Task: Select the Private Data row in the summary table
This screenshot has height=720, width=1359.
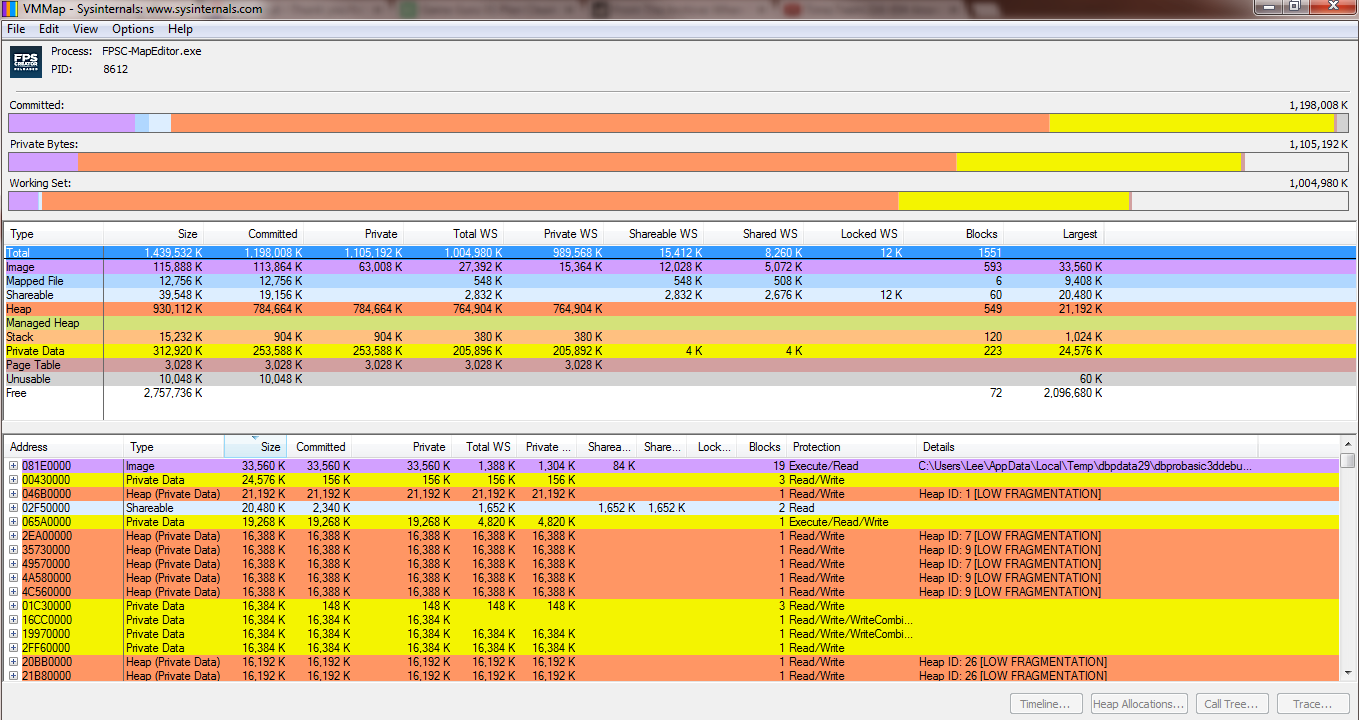Action: tap(679, 351)
